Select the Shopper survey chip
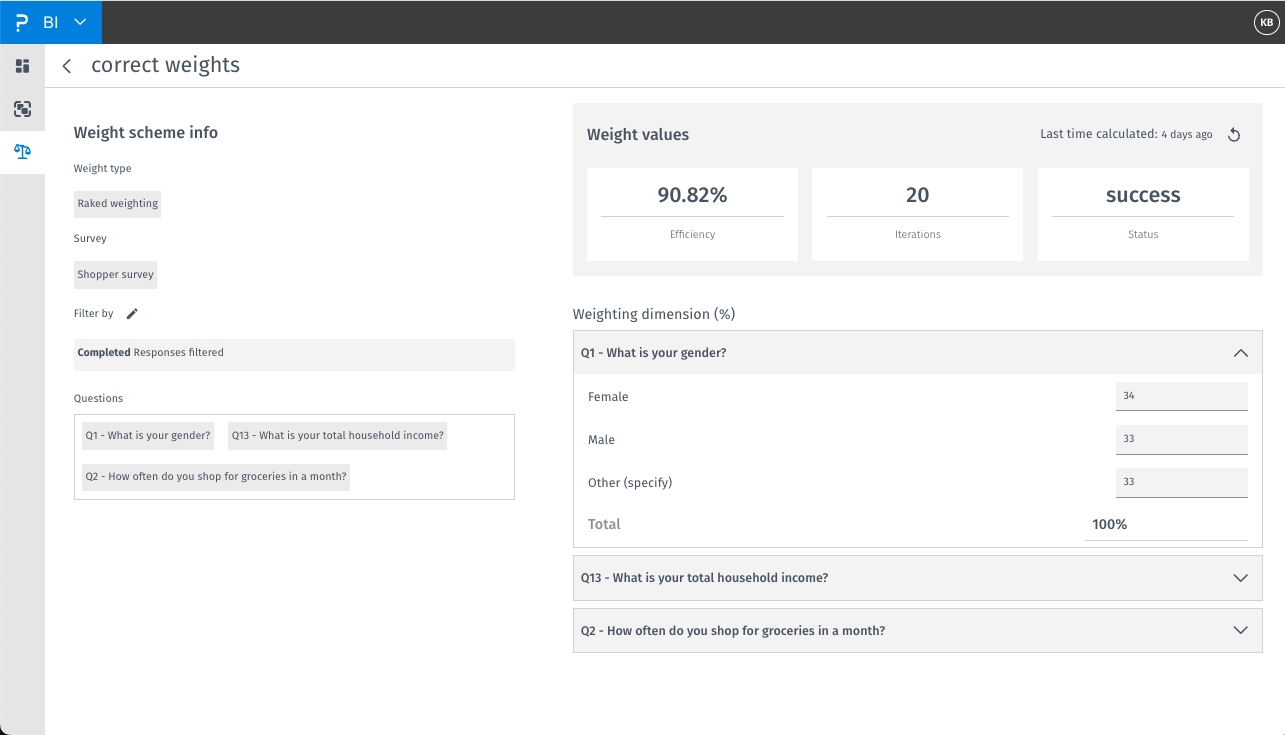This screenshot has height=735, width=1285. (x=115, y=274)
